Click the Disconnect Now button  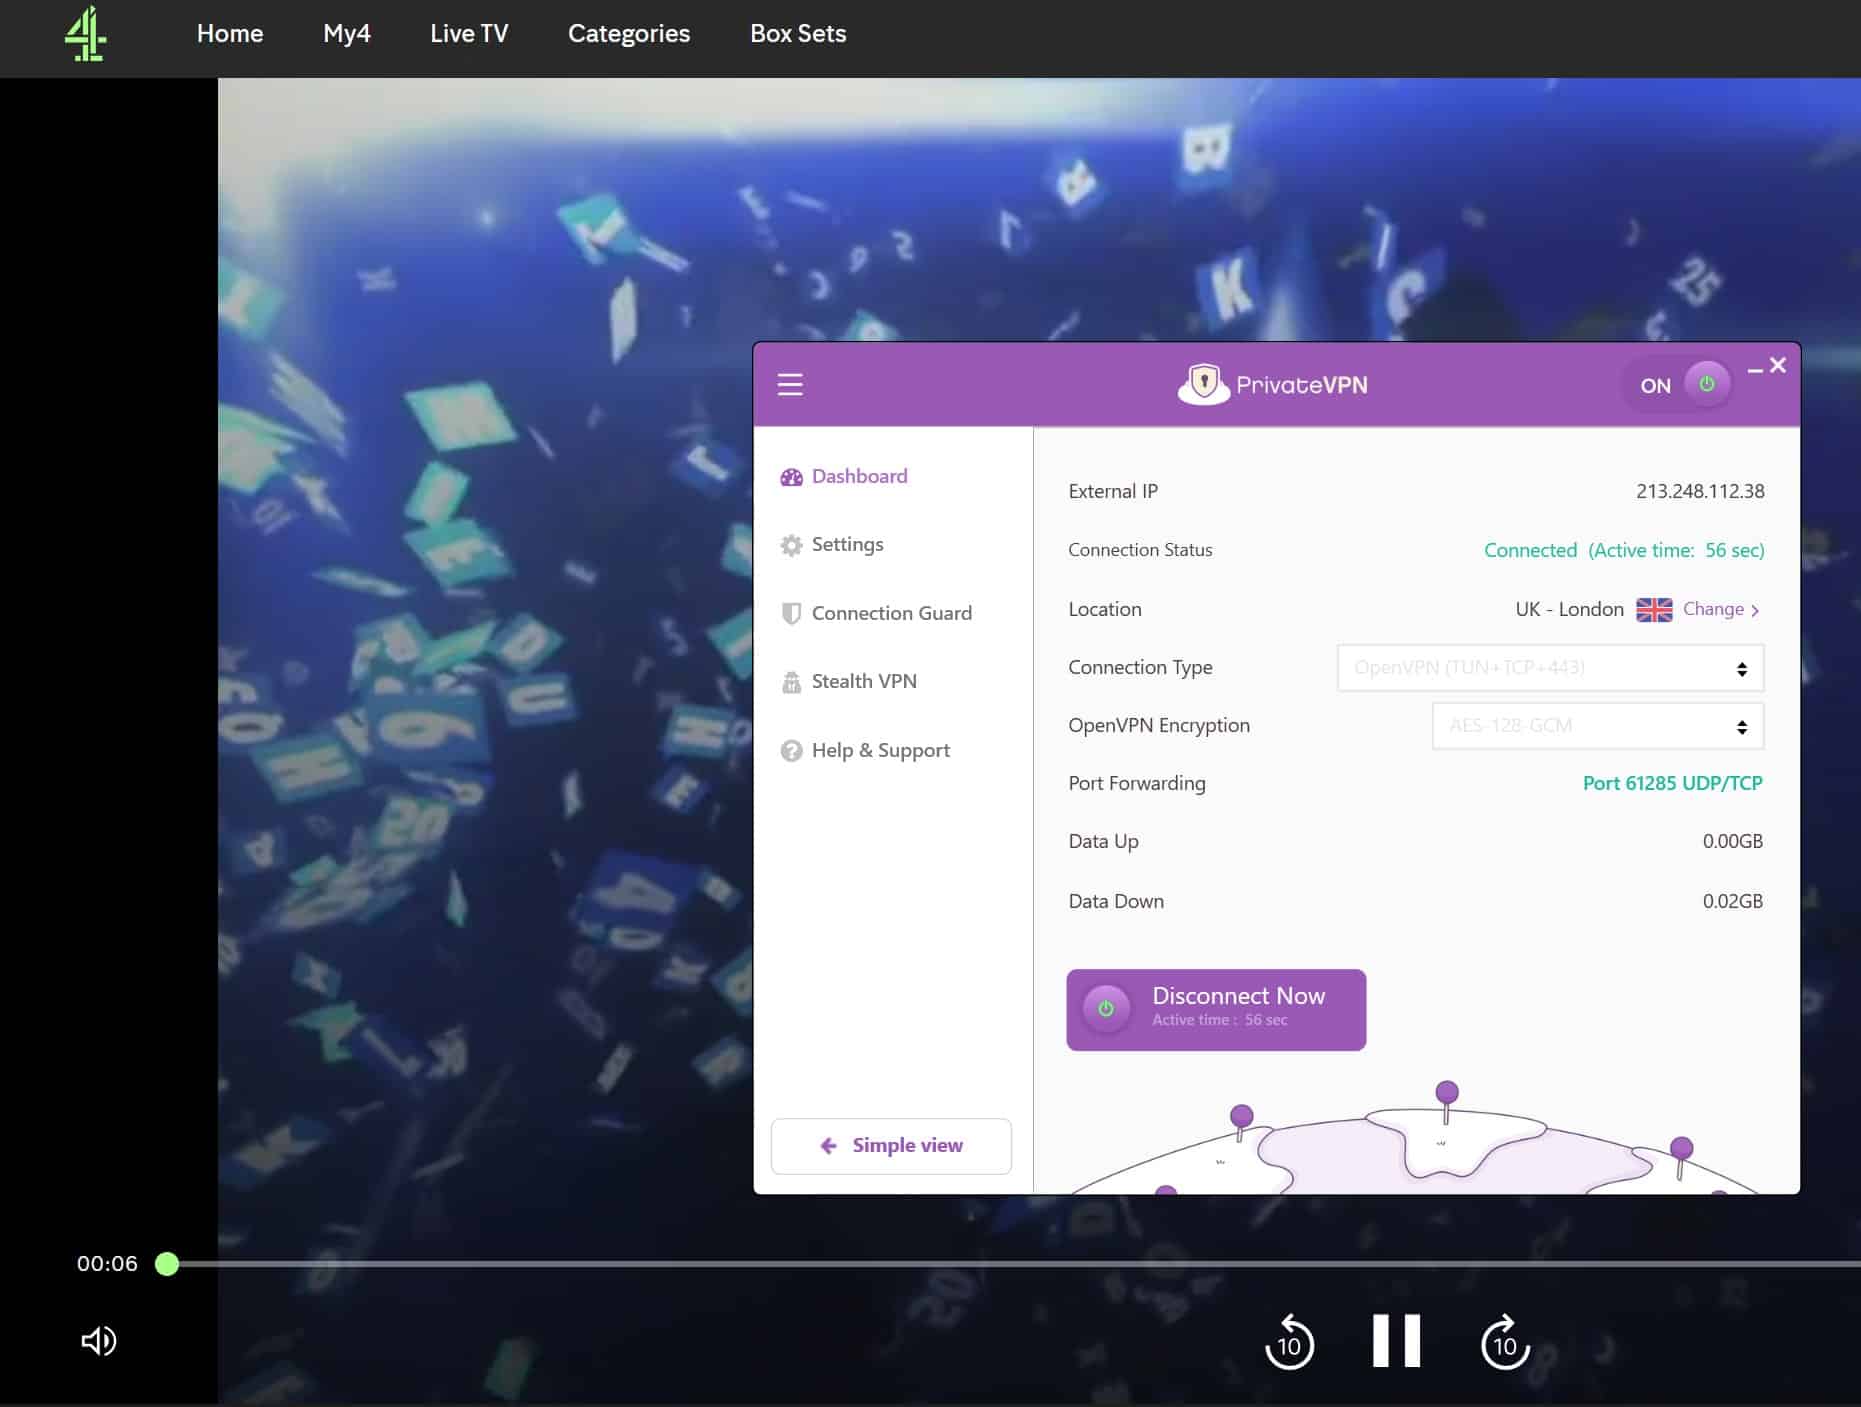pyautogui.click(x=1216, y=1009)
